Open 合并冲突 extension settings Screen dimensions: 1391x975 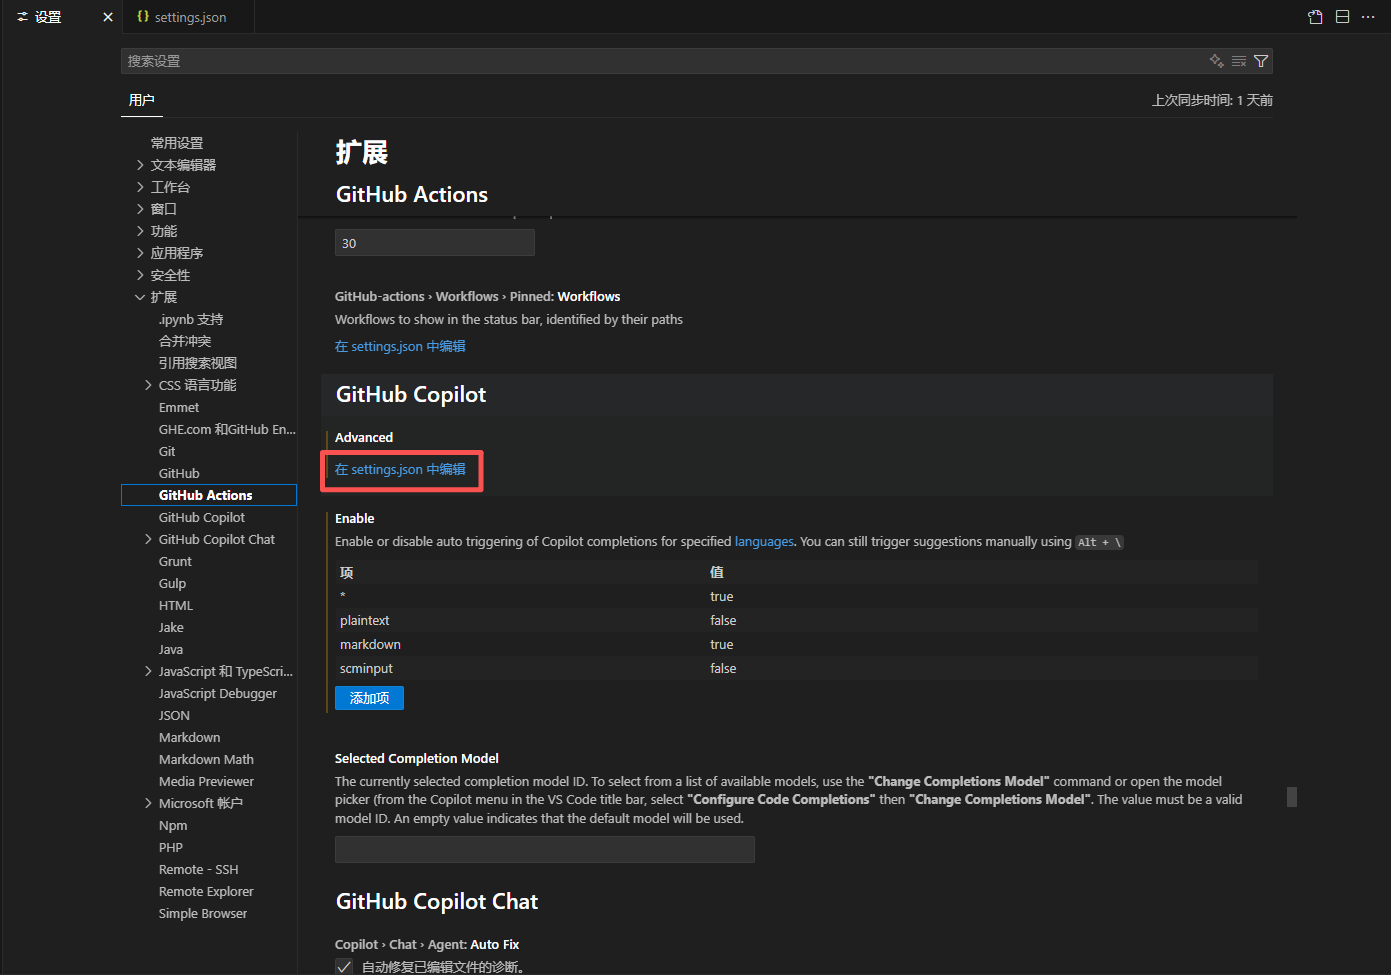coord(185,341)
